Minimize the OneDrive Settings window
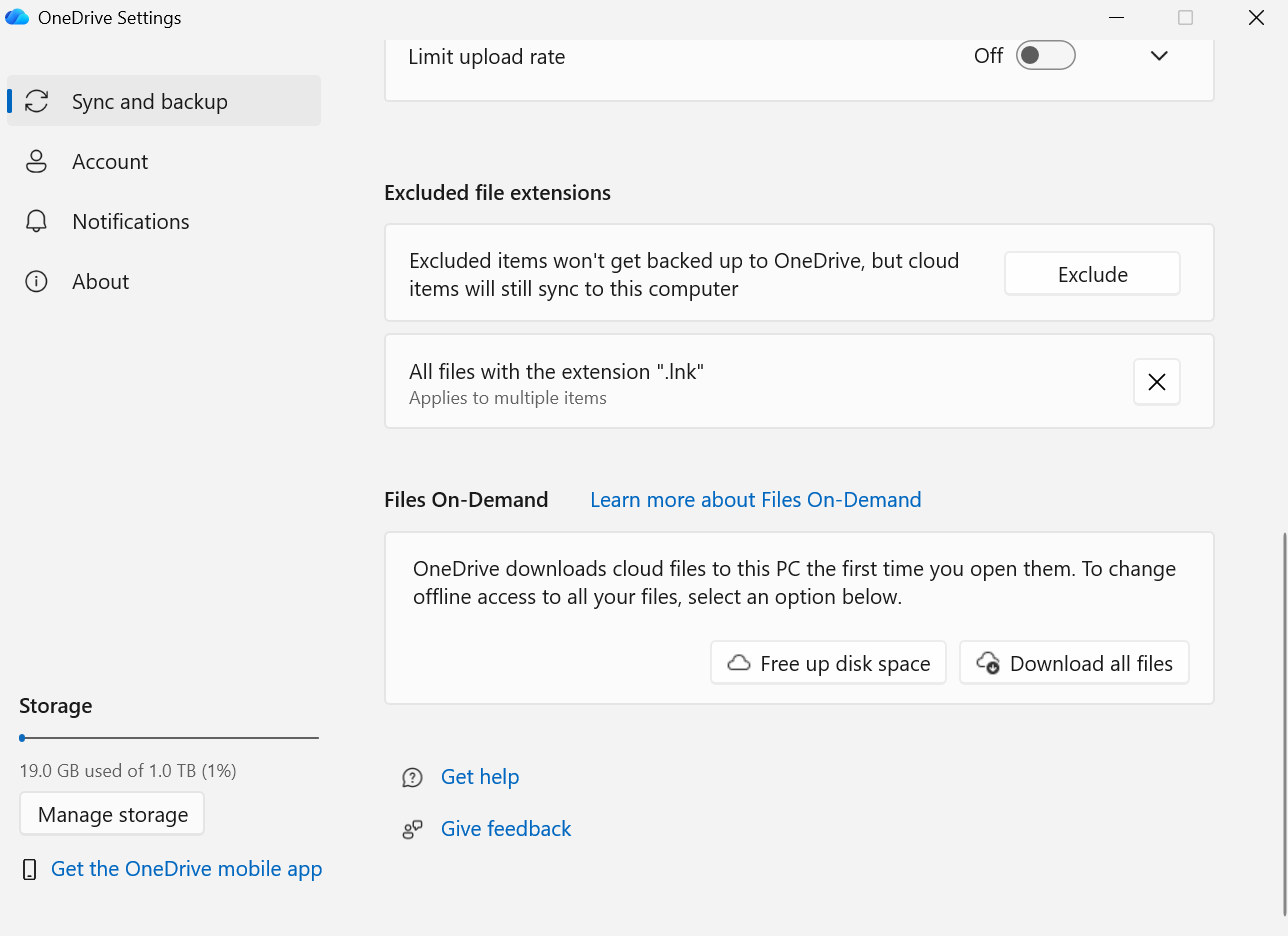 1115,17
